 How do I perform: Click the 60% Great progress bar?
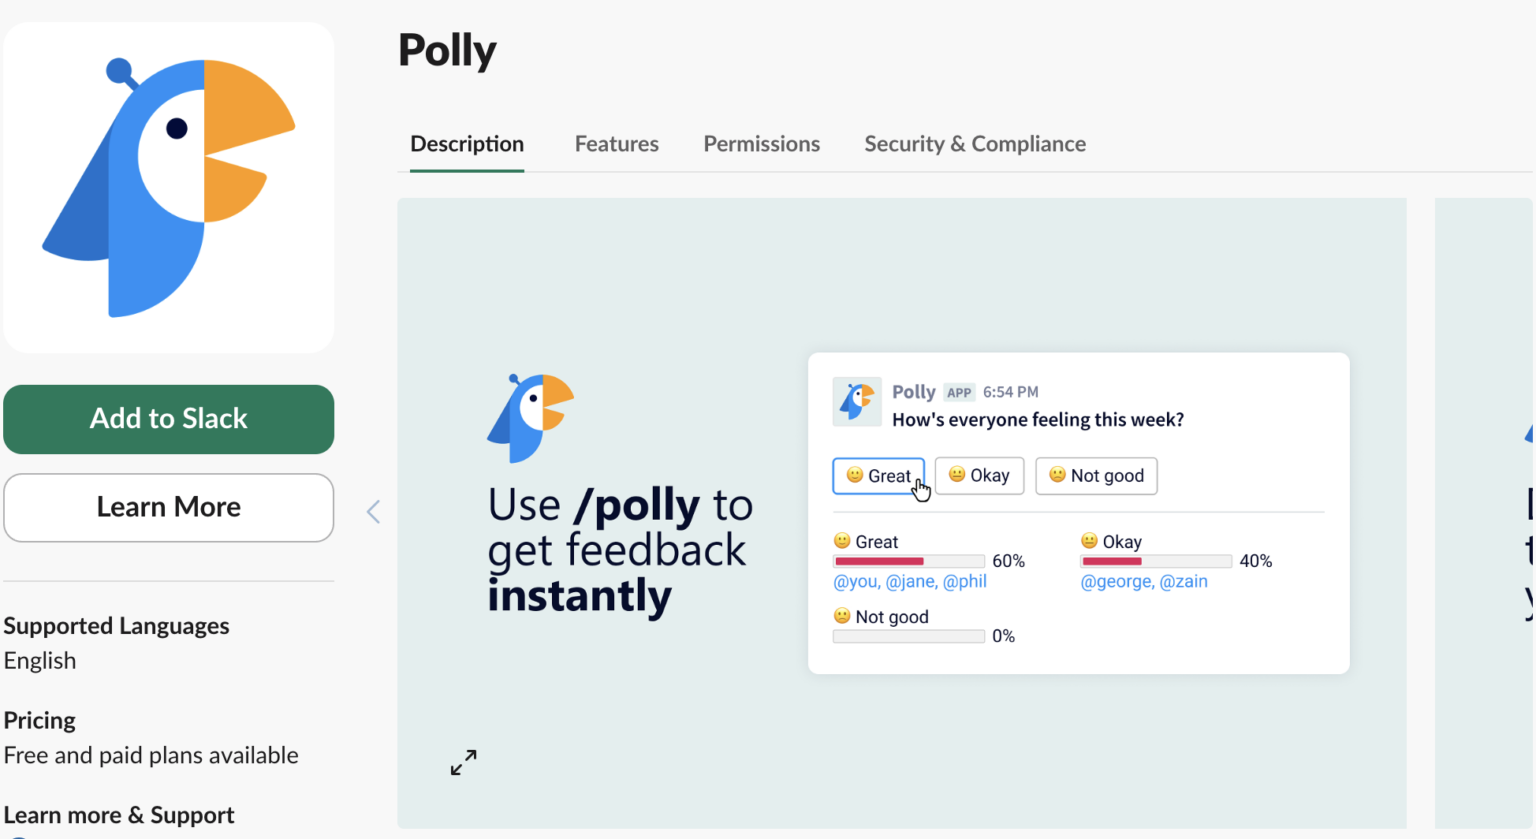[x=908, y=561]
